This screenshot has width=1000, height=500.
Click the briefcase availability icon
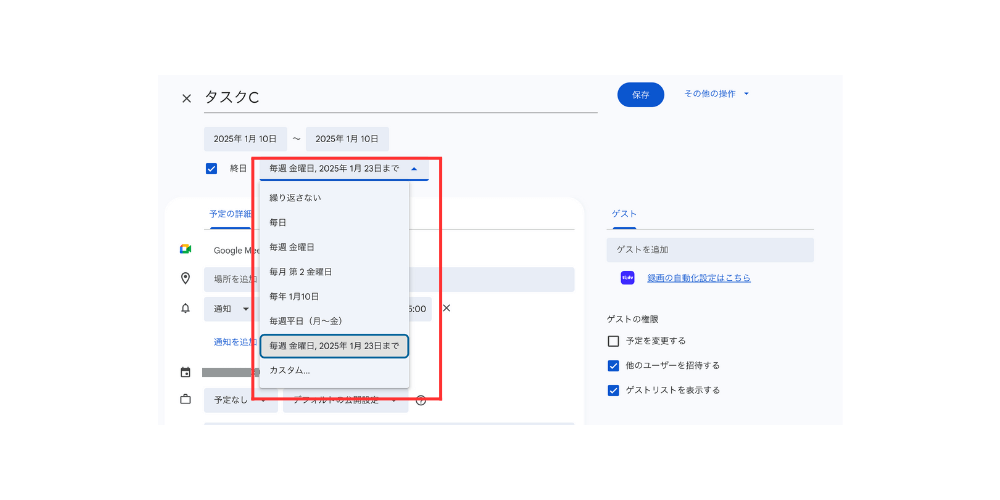[x=185, y=400]
